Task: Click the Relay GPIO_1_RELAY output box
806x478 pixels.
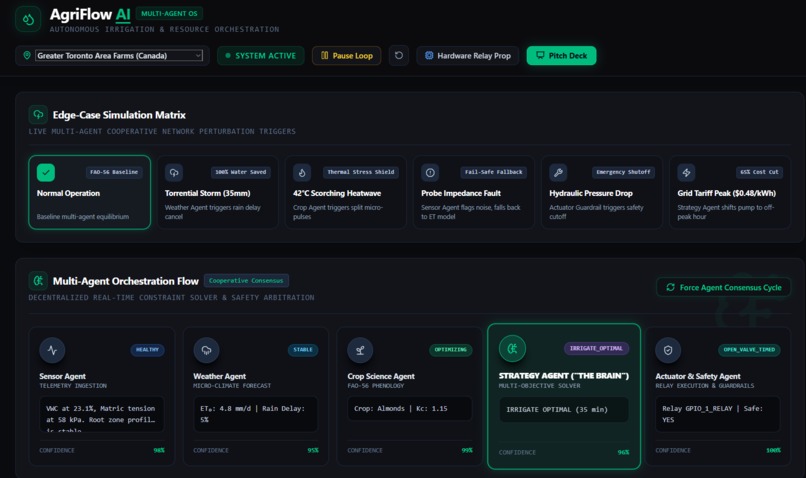Action: 718,414
